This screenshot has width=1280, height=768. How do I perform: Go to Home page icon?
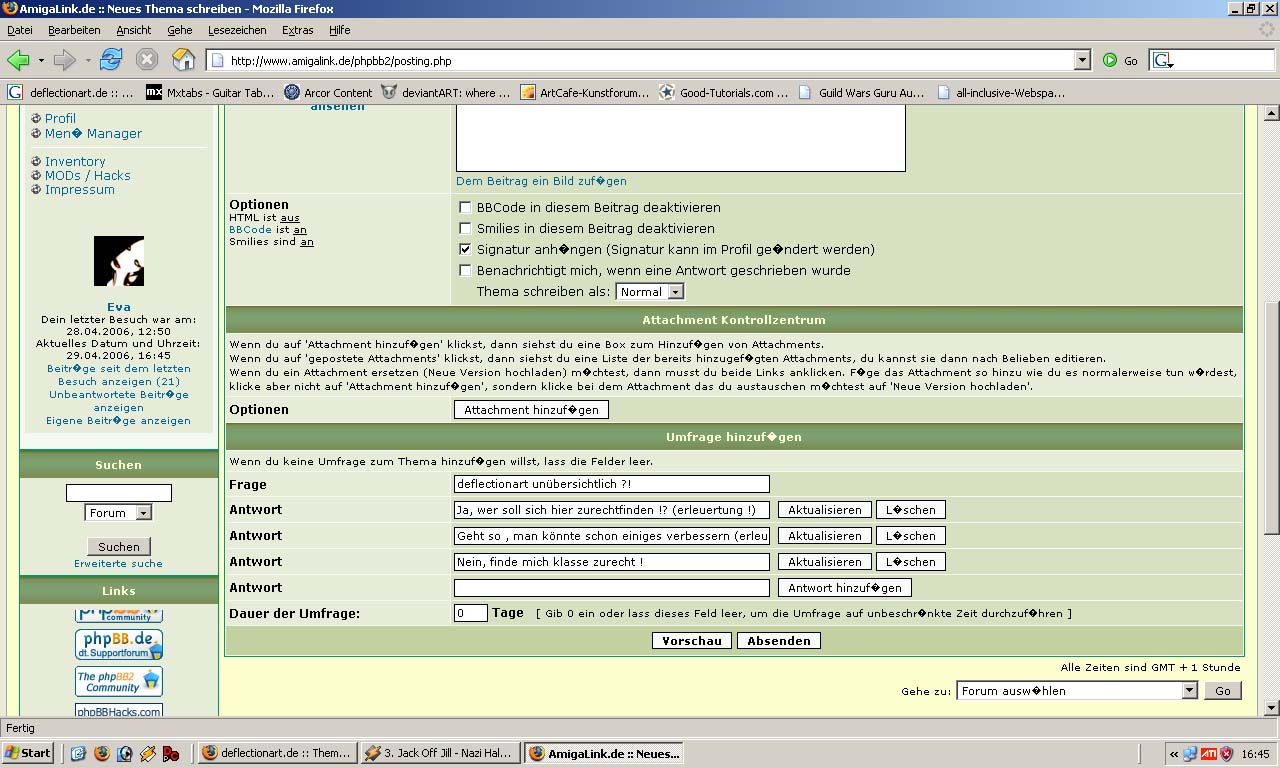(183, 60)
